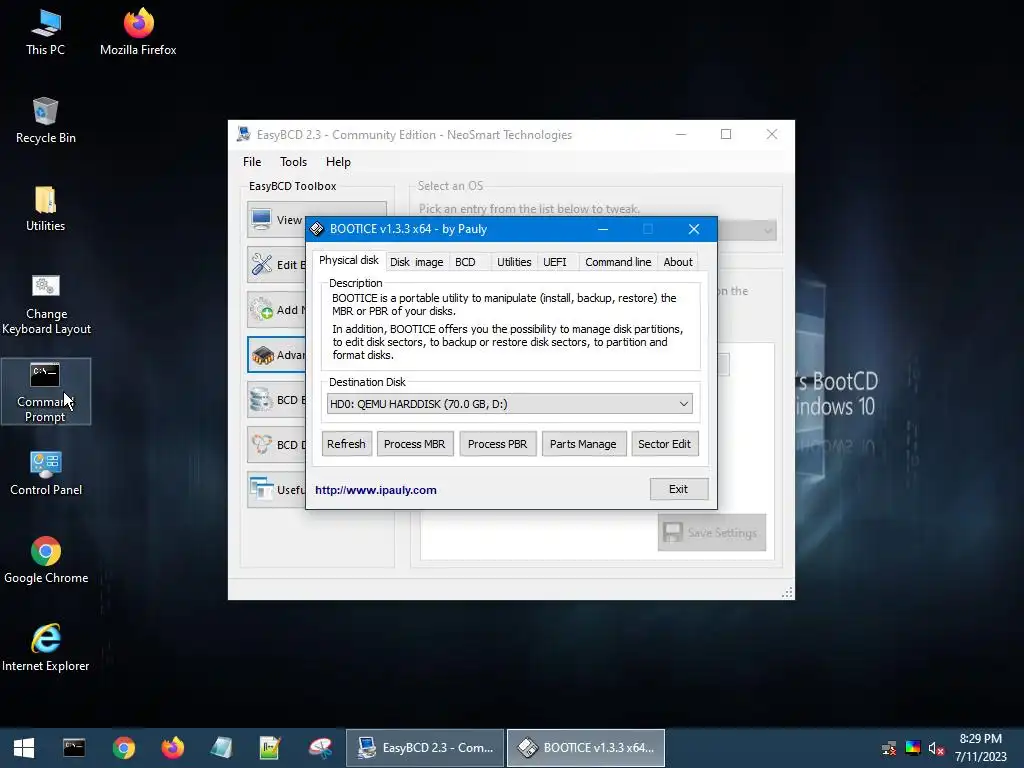
Task: Open the http://www.ipauly.com link
Action: pos(376,490)
